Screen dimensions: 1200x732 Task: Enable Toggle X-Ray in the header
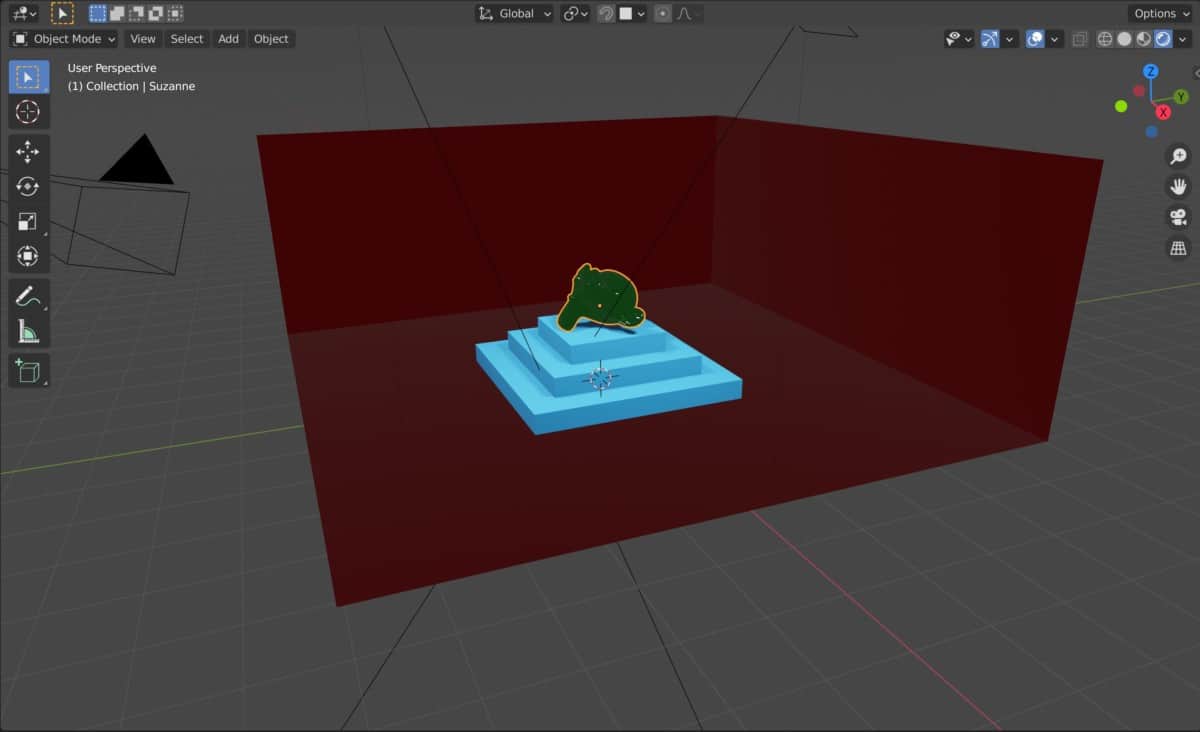point(1077,38)
